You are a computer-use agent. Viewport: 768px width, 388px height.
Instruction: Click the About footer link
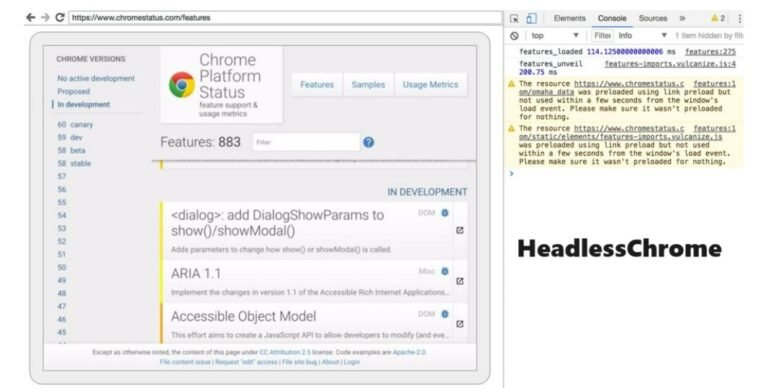click(x=331, y=362)
